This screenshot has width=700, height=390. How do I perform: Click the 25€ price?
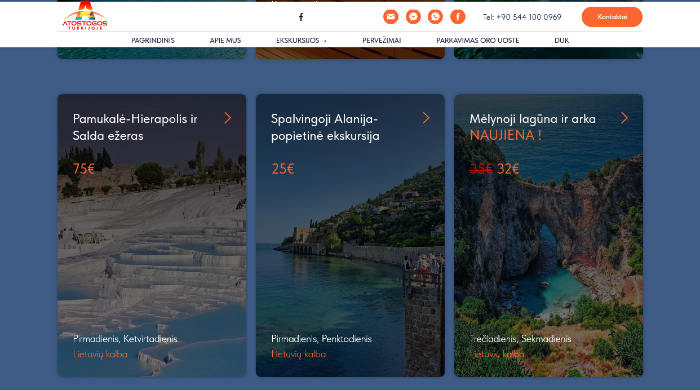coord(283,169)
